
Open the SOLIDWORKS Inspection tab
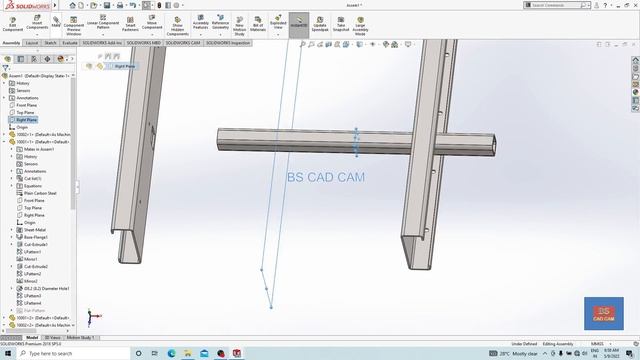[228, 43]
